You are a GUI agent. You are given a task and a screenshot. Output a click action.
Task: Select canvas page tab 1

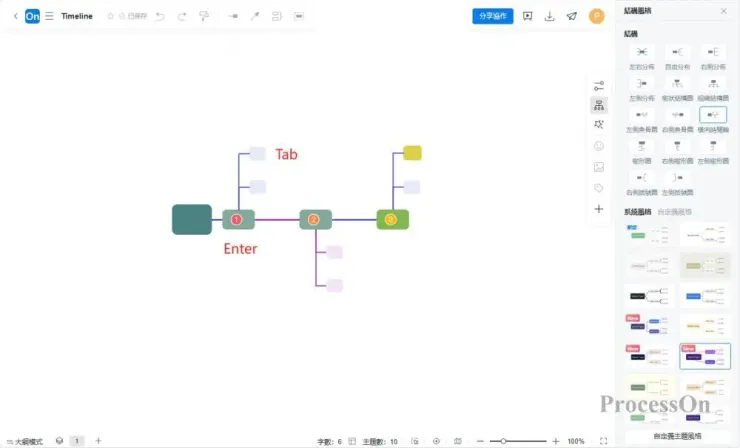(x=76, y=441)
